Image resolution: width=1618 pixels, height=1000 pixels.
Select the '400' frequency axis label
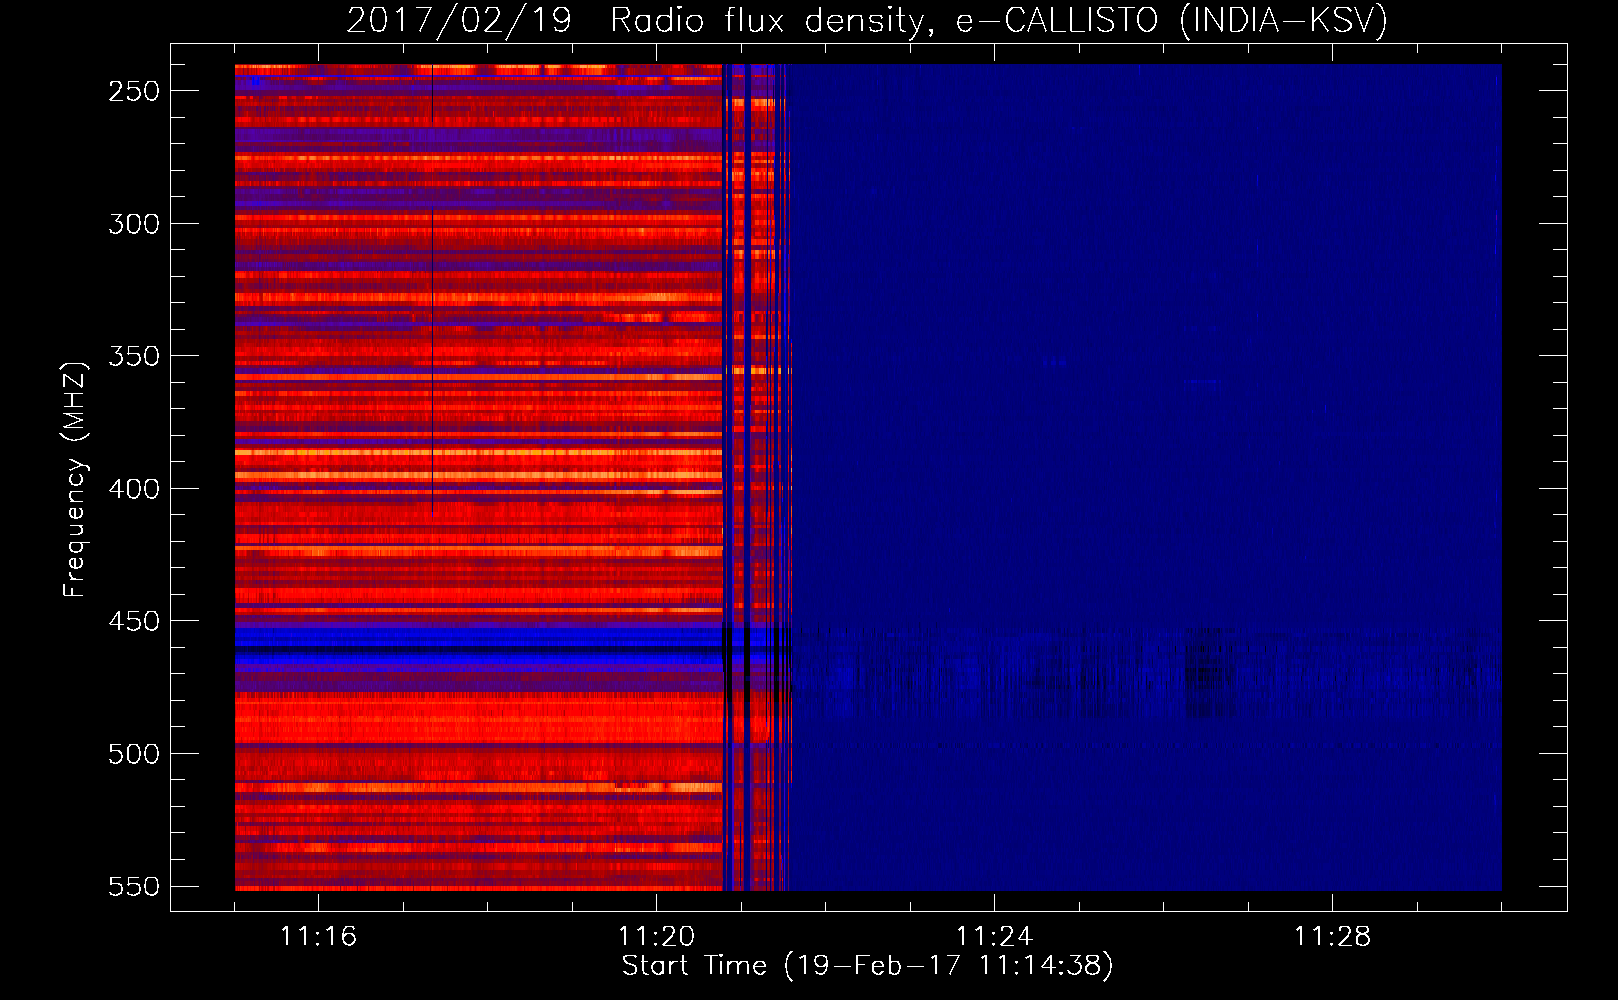pyautogui.click(x=134, y=489)
